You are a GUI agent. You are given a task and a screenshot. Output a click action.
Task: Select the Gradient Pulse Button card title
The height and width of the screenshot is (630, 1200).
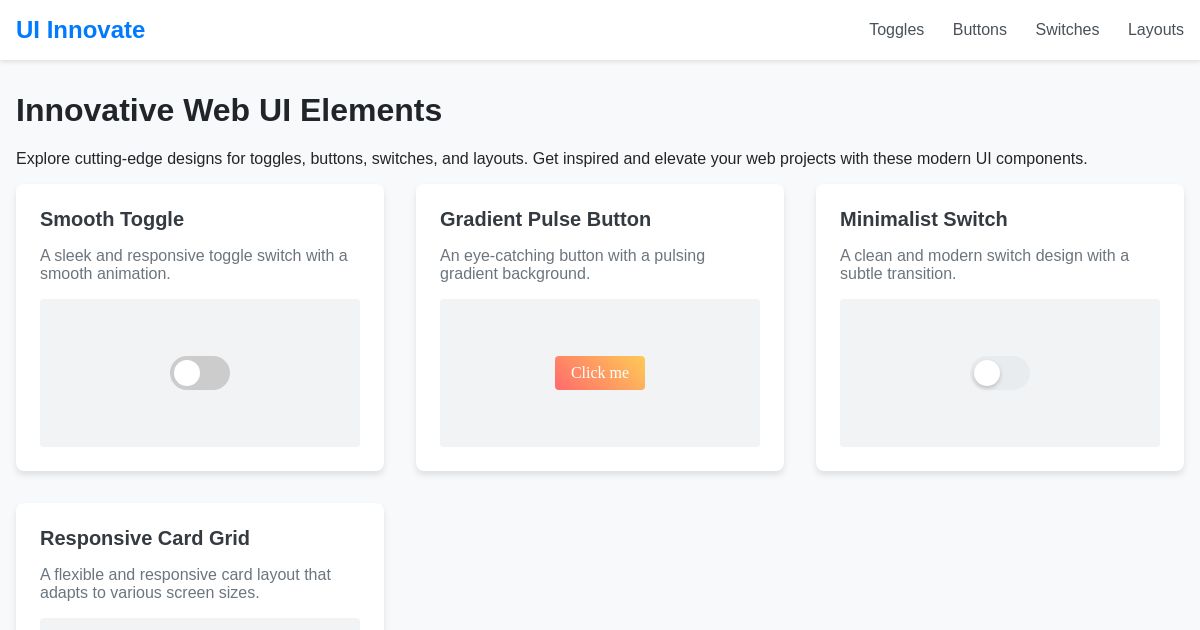coord(545,219)
